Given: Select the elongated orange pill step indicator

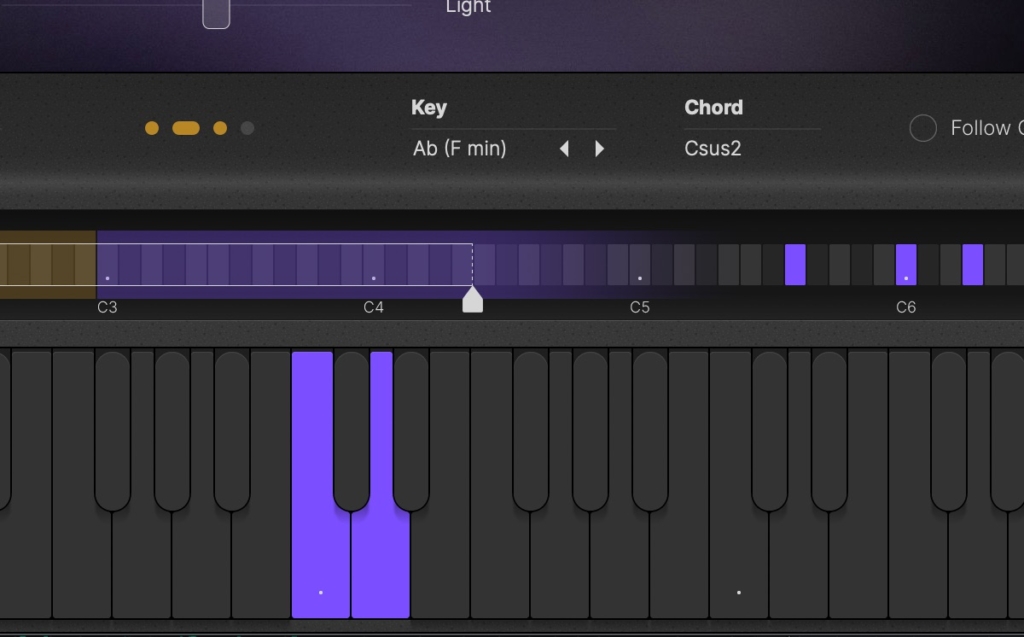Looking at the screenshot, I should coord(186,128).
